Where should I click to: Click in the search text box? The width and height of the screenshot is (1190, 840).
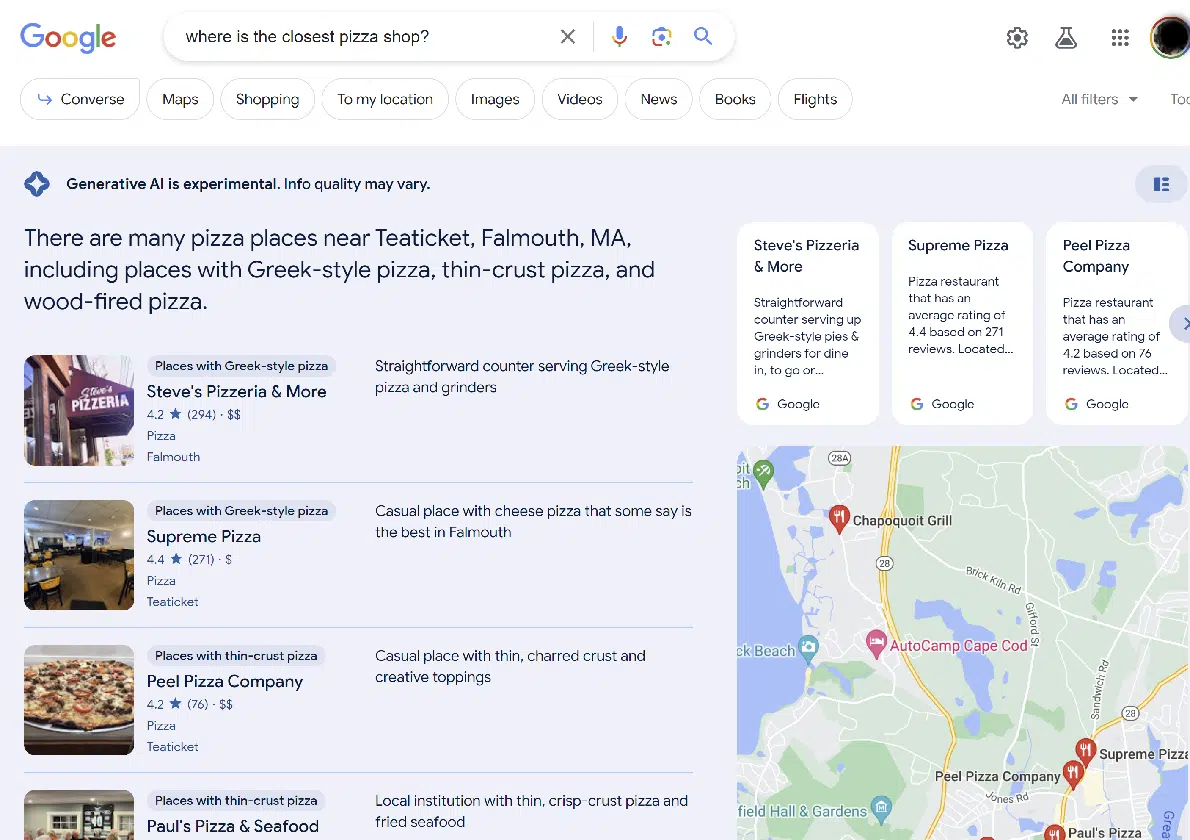click(365, 37)
